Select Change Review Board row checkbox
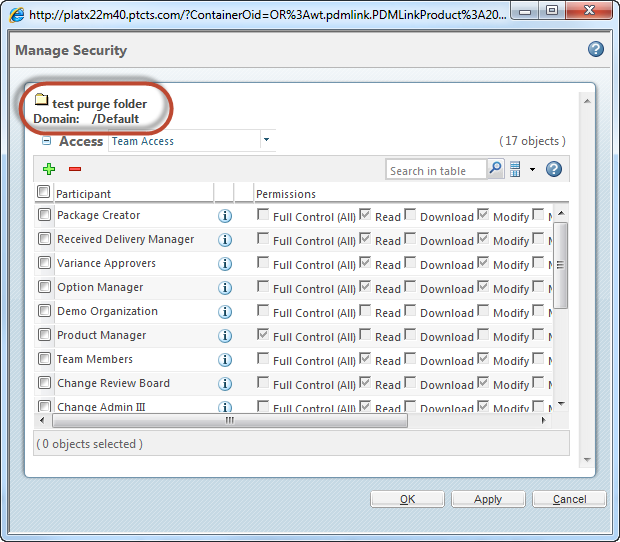620x542 pixels. (44, 383)
